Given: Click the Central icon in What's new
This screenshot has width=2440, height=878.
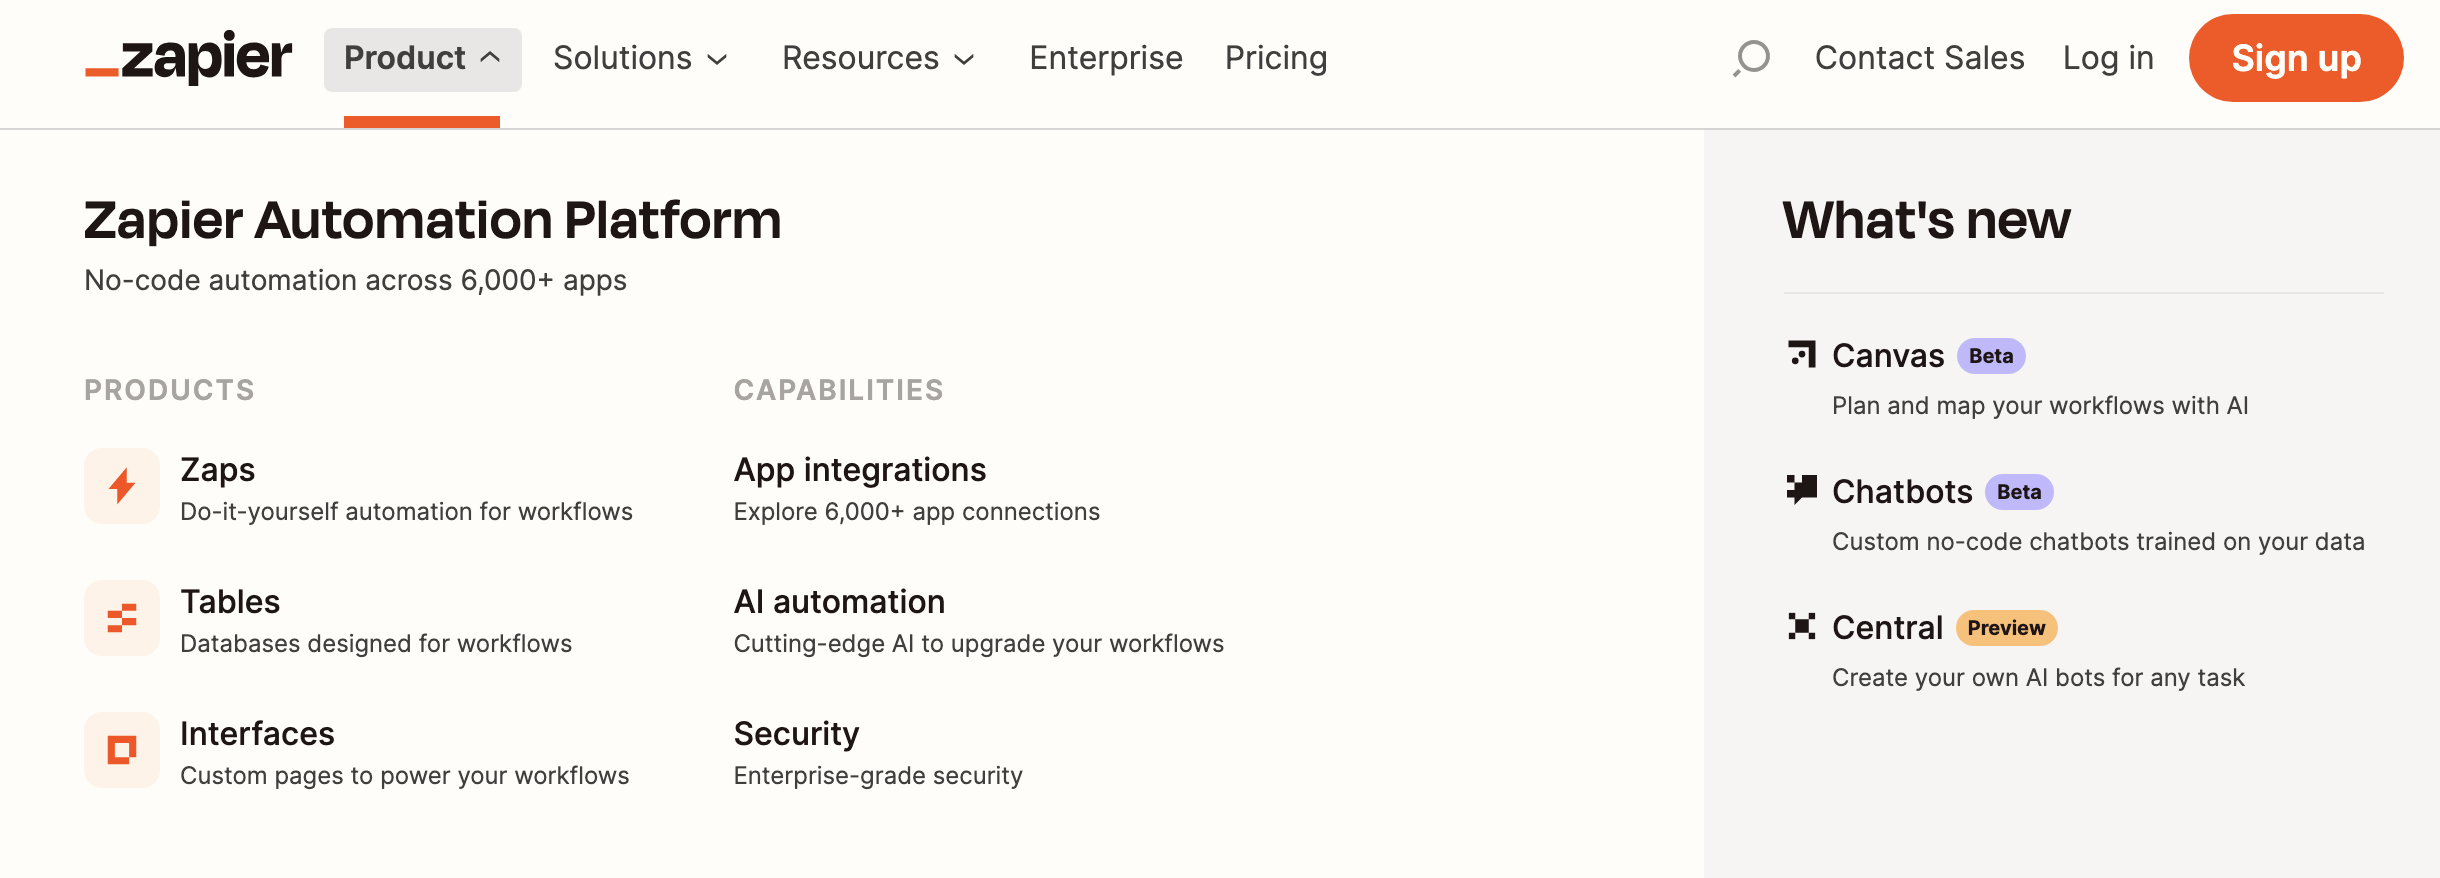Looking at the screenshot, I should pyautogui.click(x=1802, y=626).
